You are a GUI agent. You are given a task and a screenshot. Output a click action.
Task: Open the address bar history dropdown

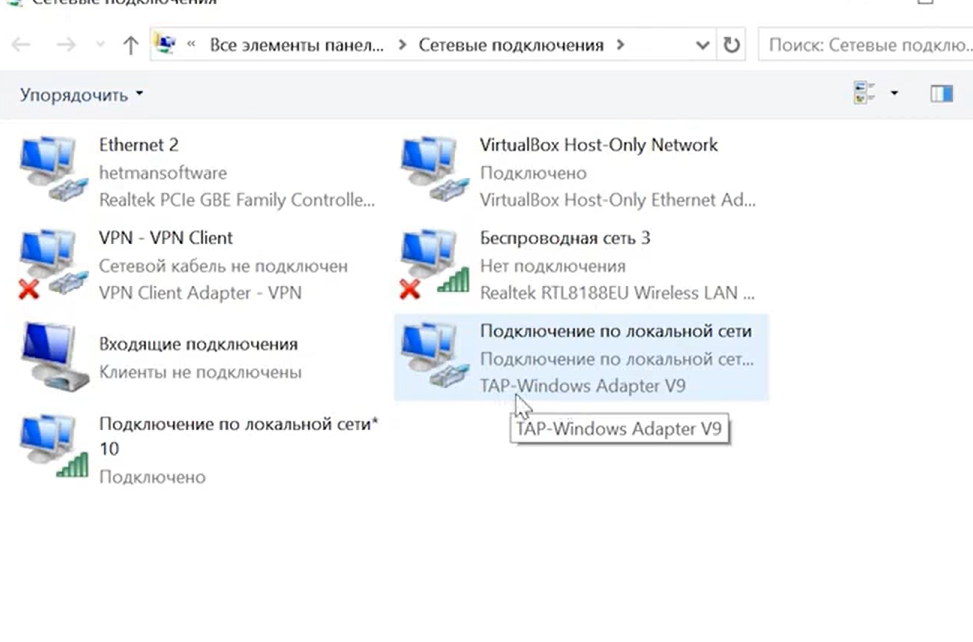point(702,45)
